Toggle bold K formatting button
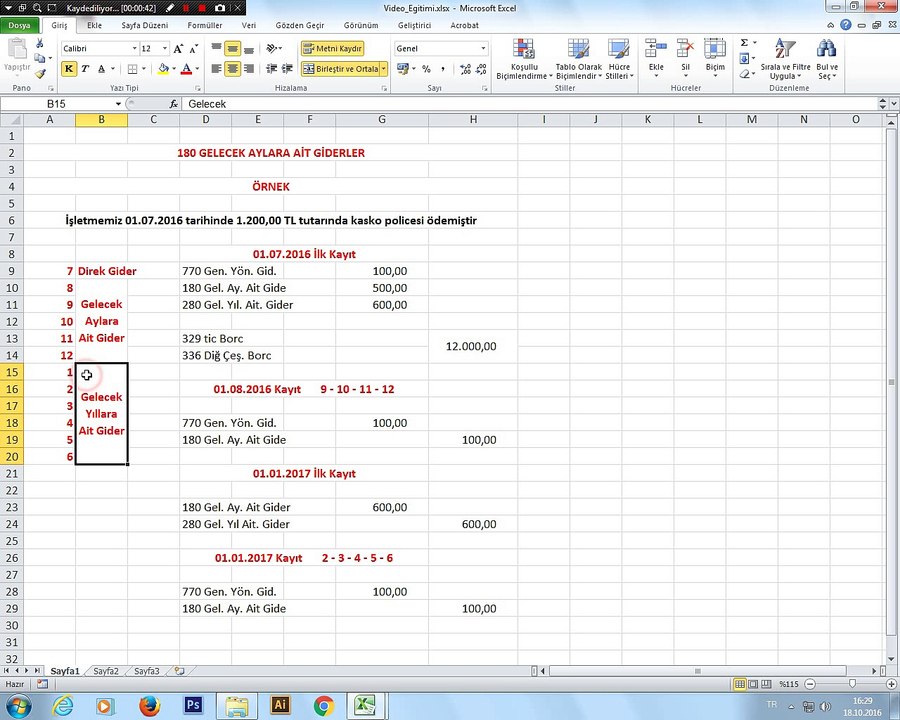Image resolution: width=900 pixels, height=720 pixels. 69,69
